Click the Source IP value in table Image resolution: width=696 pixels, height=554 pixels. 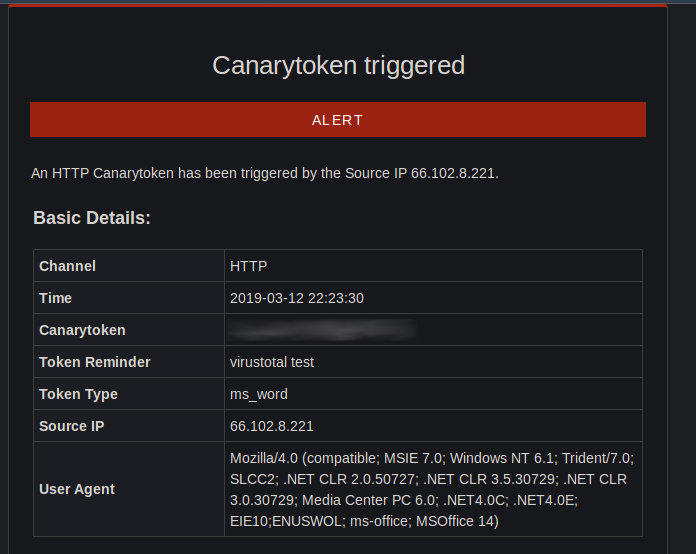pyautogui.click(x=272, y=426)
